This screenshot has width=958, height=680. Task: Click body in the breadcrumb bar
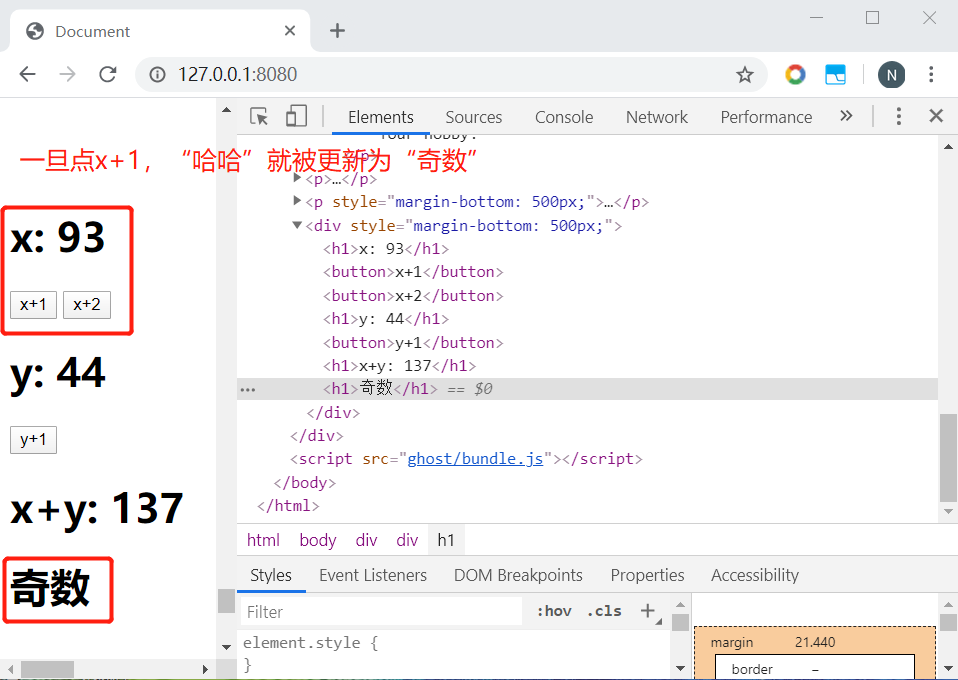[x=318, y=540]
